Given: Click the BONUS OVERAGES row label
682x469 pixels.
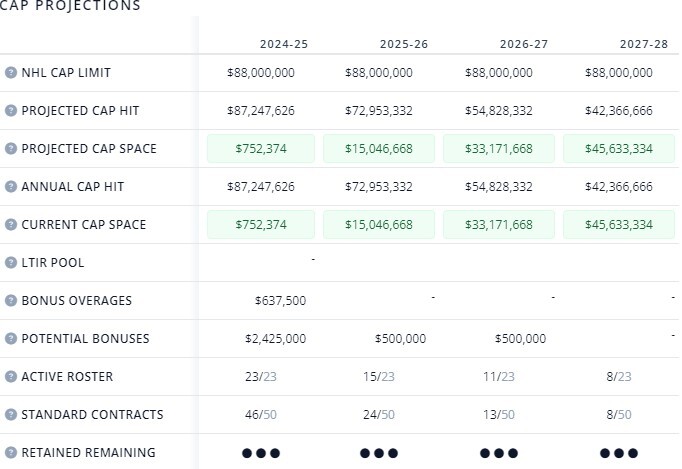Looking at the screenshot, I should tap(77, 301).
